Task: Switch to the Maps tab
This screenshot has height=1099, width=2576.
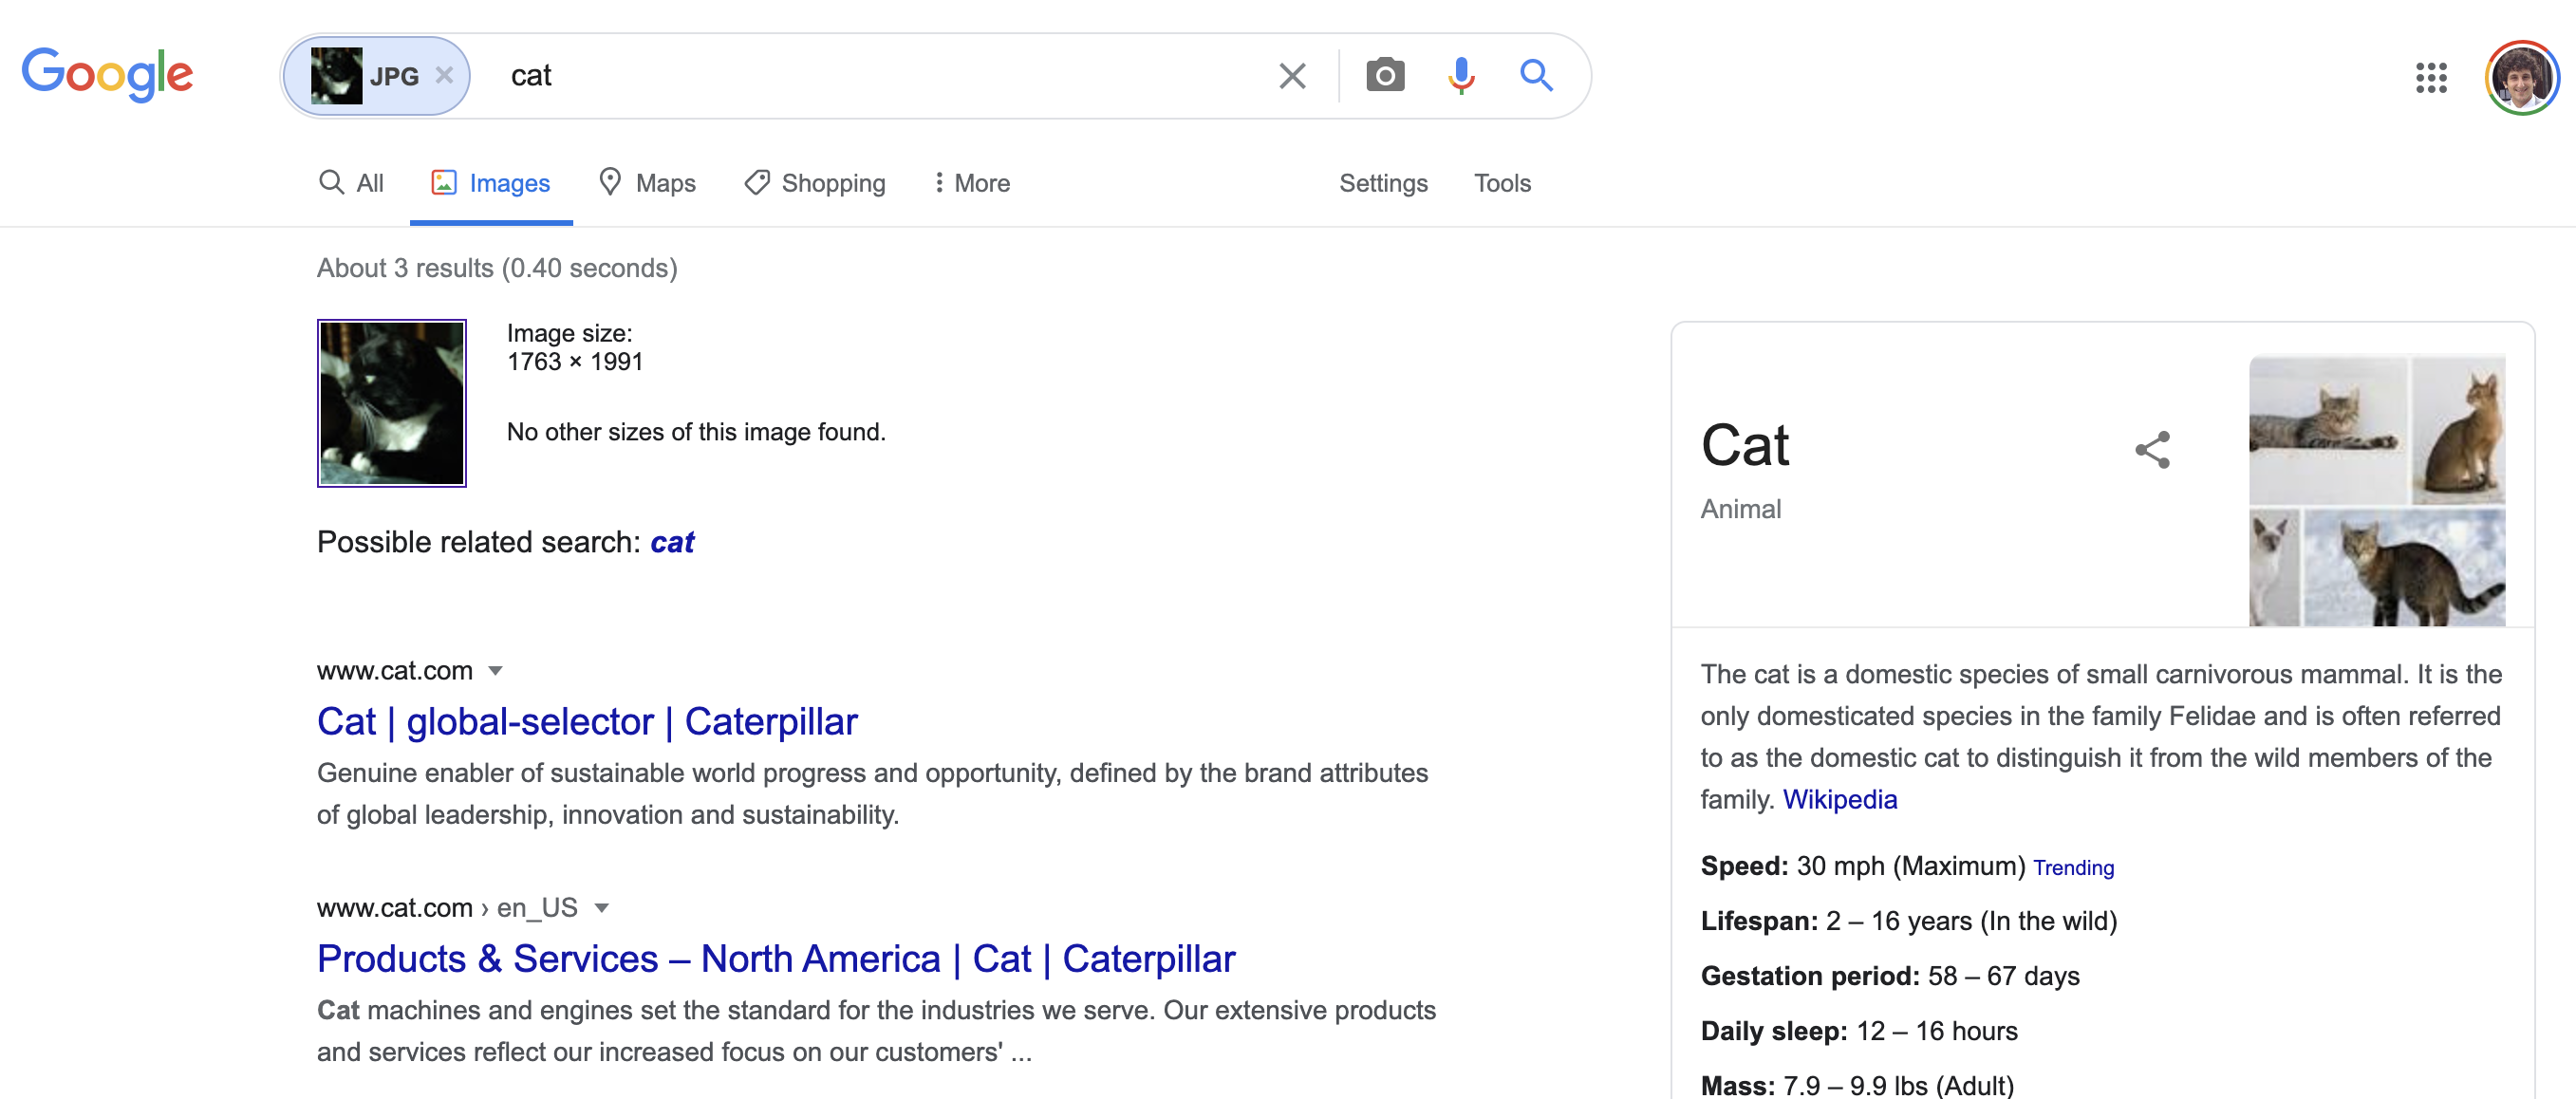Action: [x=647, y=183]
